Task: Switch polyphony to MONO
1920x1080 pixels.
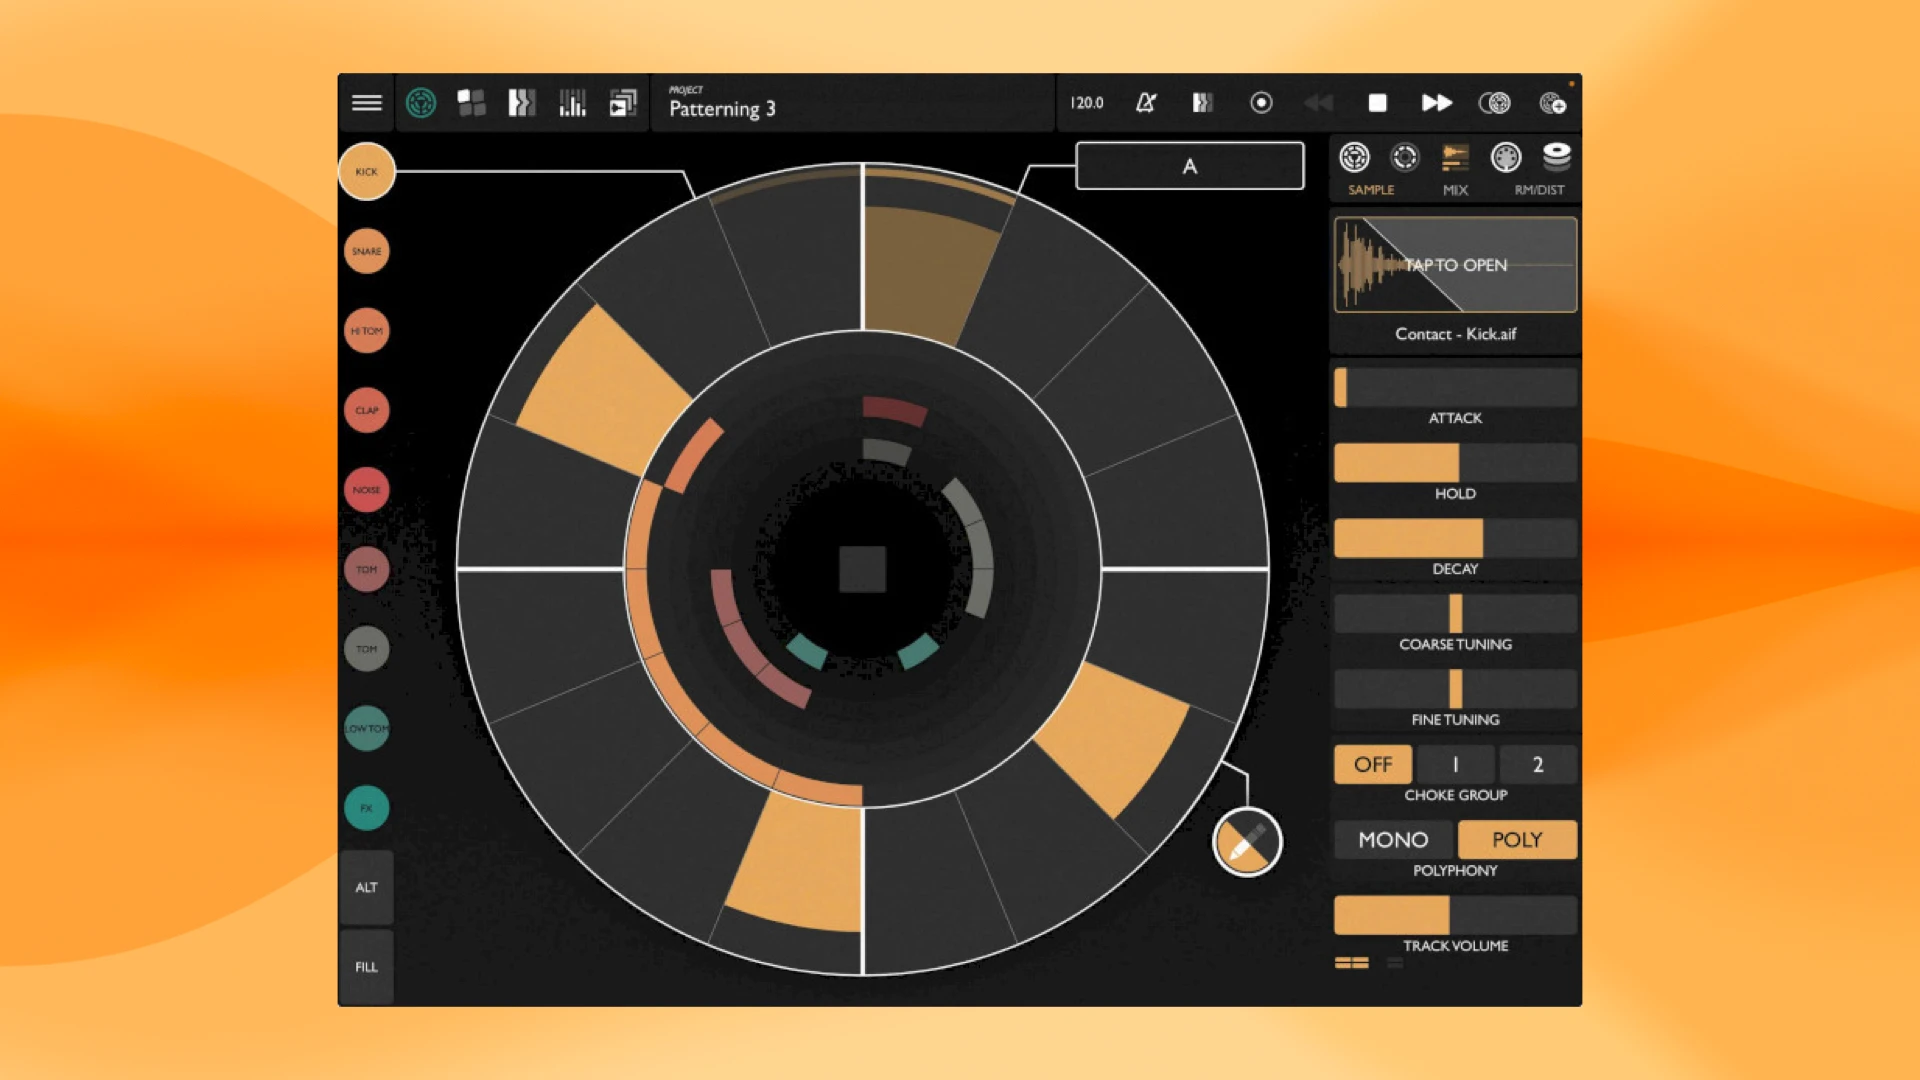Action: tap(1393, 840)
